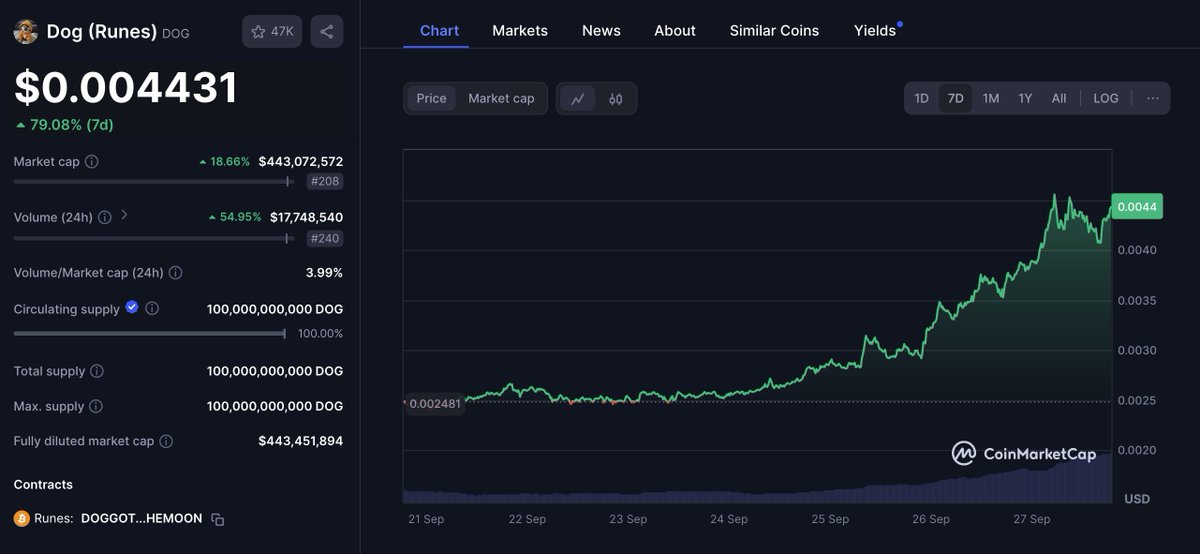1200x554 pixels.
Task: Click the Circulating supply 100% progress bar
Action: [x=149, y=333]
